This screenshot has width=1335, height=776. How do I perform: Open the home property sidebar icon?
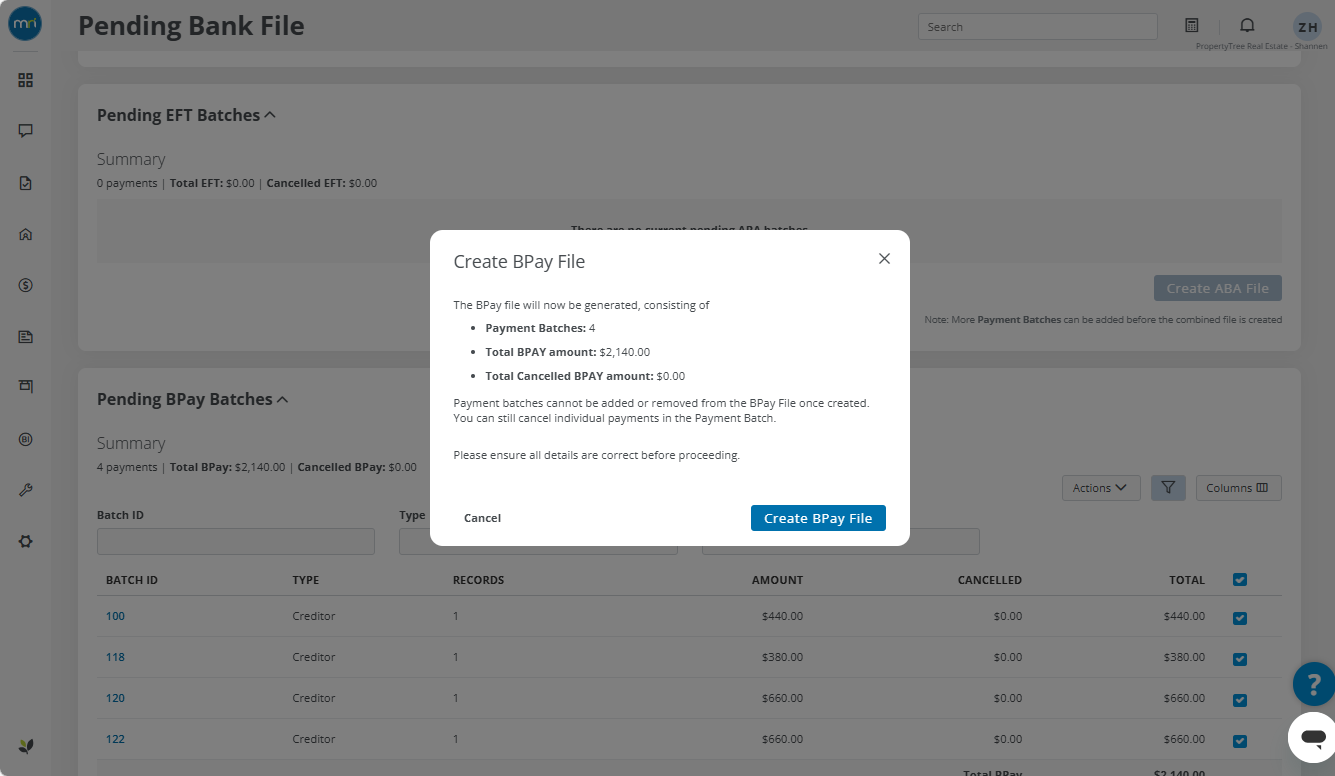26,234
